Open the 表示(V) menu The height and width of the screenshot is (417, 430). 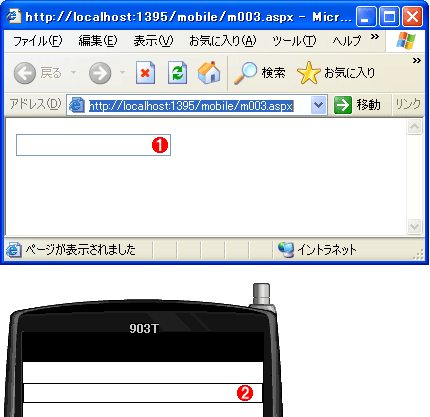(153, 41)
